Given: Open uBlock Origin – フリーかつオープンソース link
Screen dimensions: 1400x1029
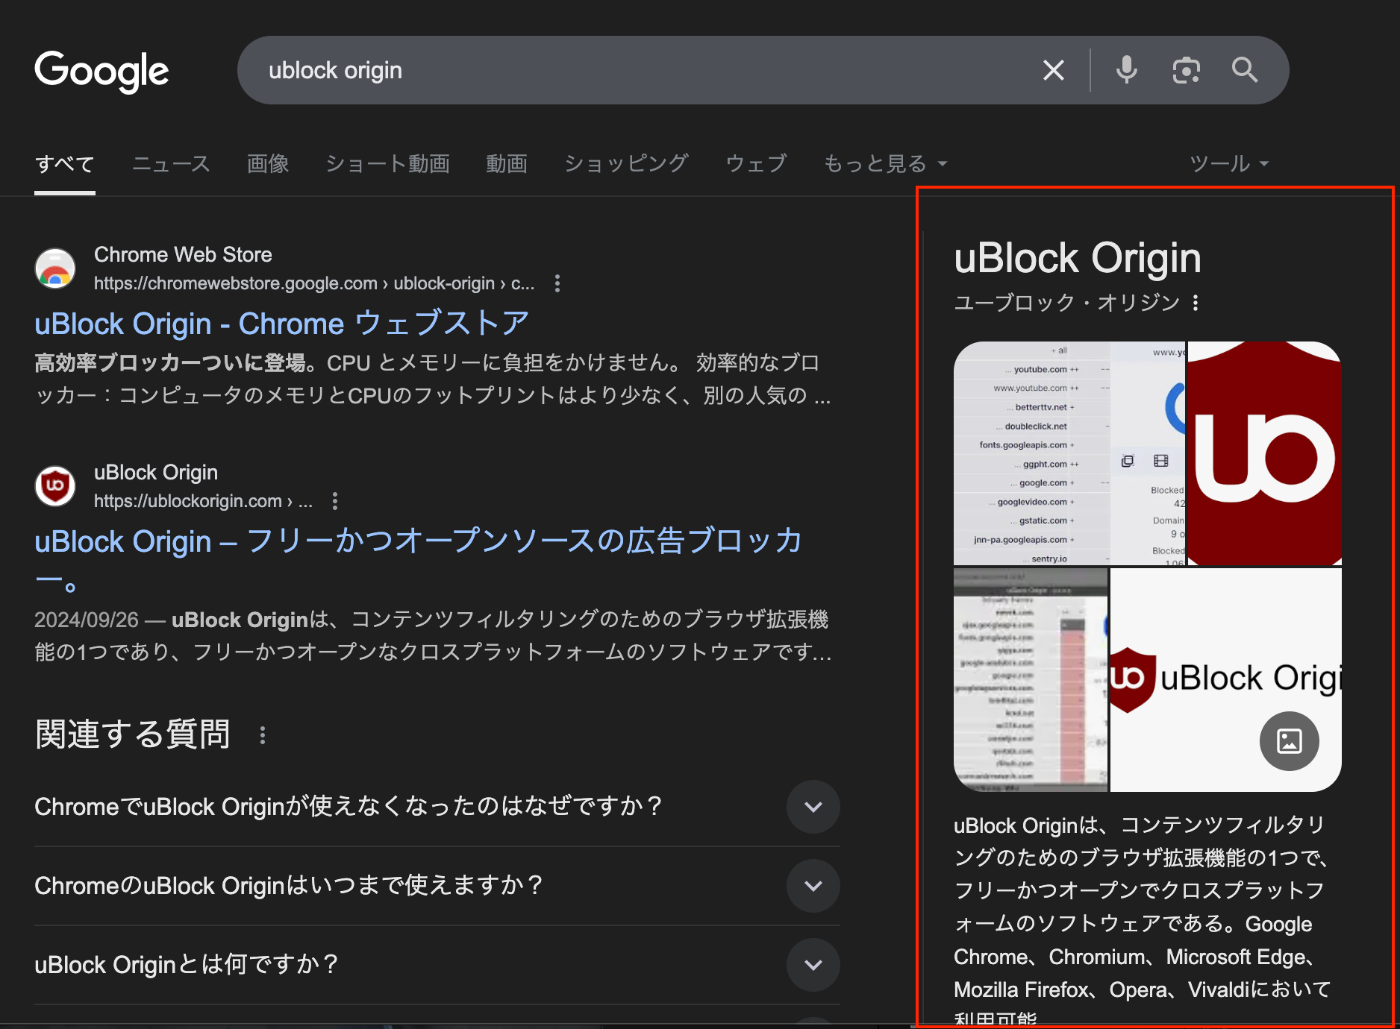Looking at the screenshot, I should point(418,559).
